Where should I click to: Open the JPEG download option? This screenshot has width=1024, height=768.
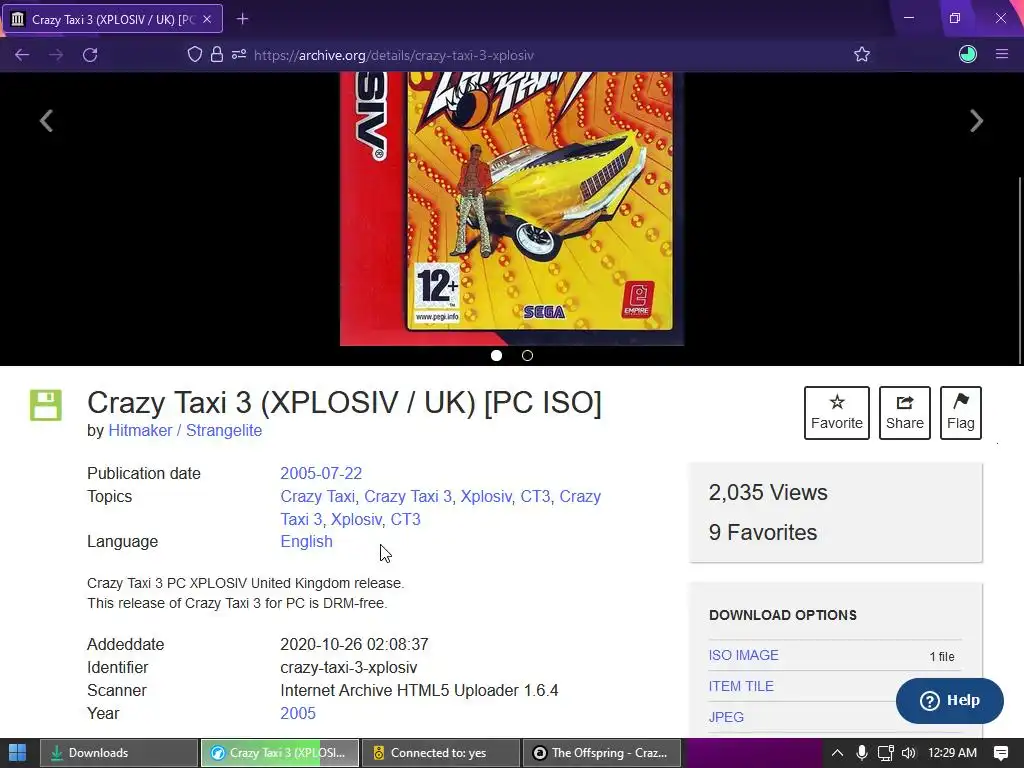726,717
